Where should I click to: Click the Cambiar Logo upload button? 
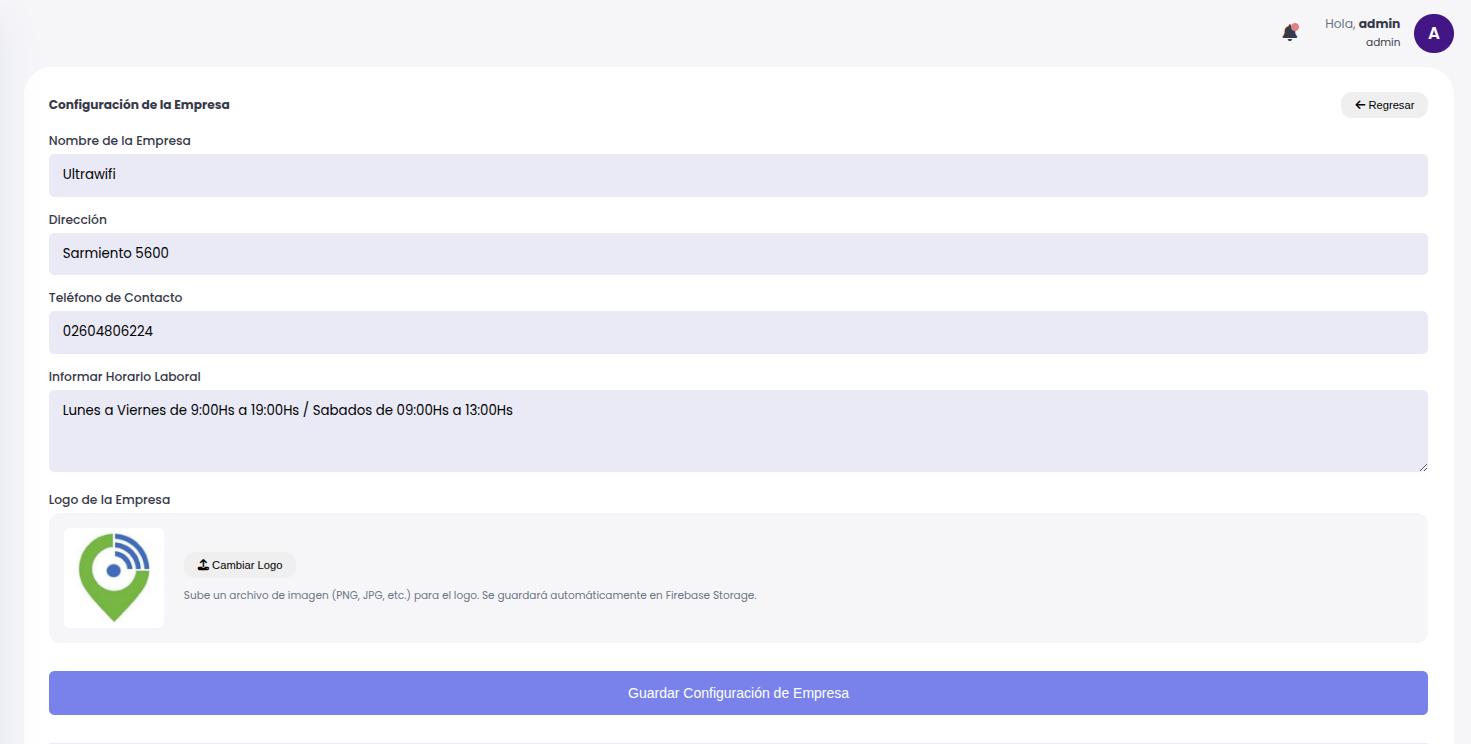point(240,565)
